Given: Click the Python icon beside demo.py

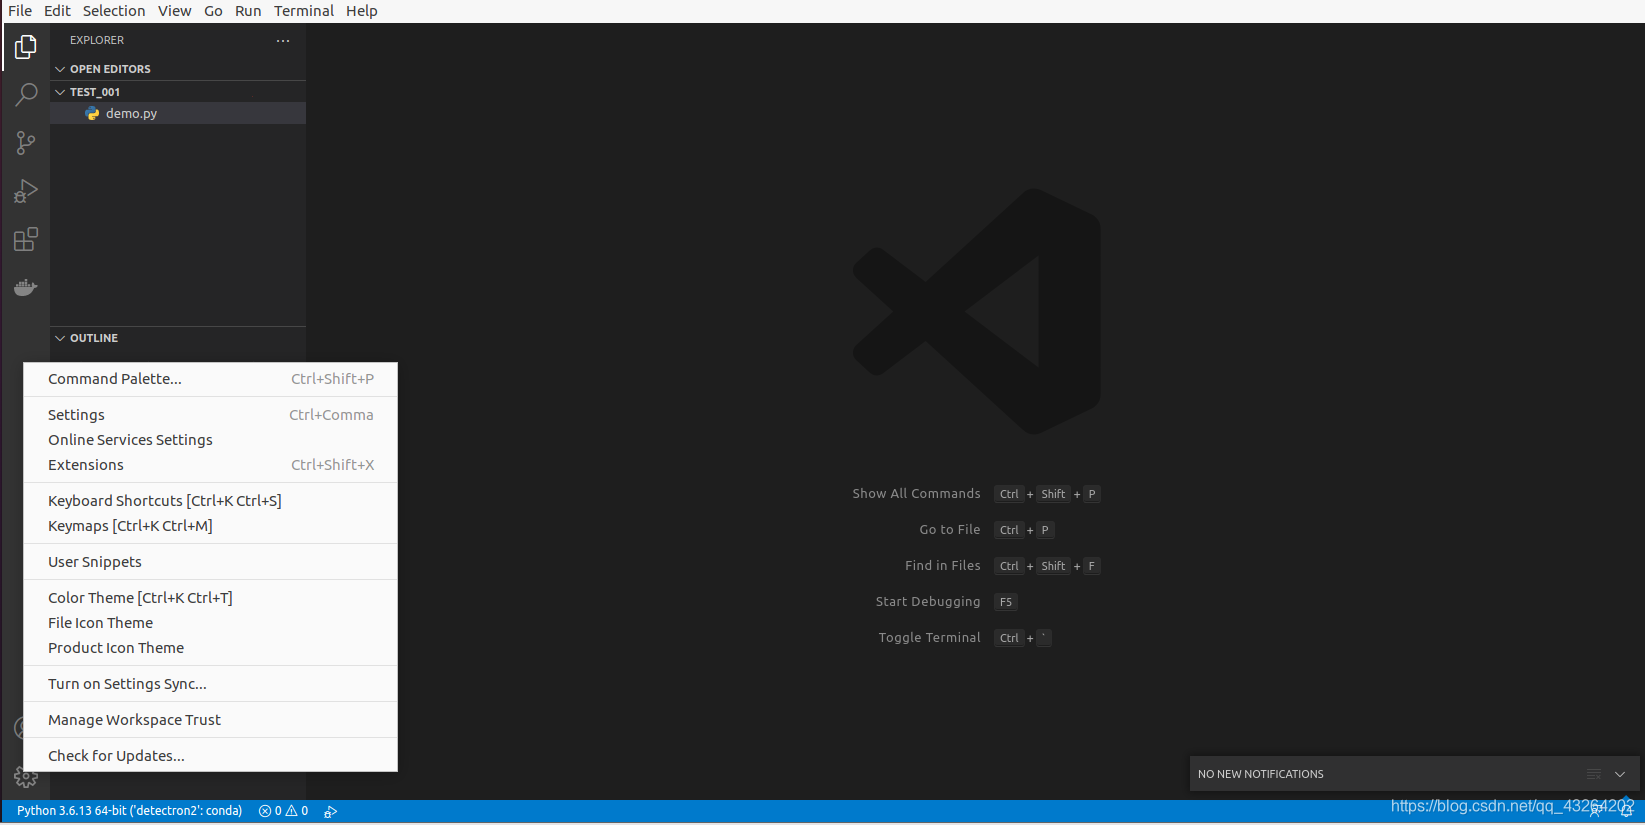Looking at the screenshot, I should click(93, 114).
